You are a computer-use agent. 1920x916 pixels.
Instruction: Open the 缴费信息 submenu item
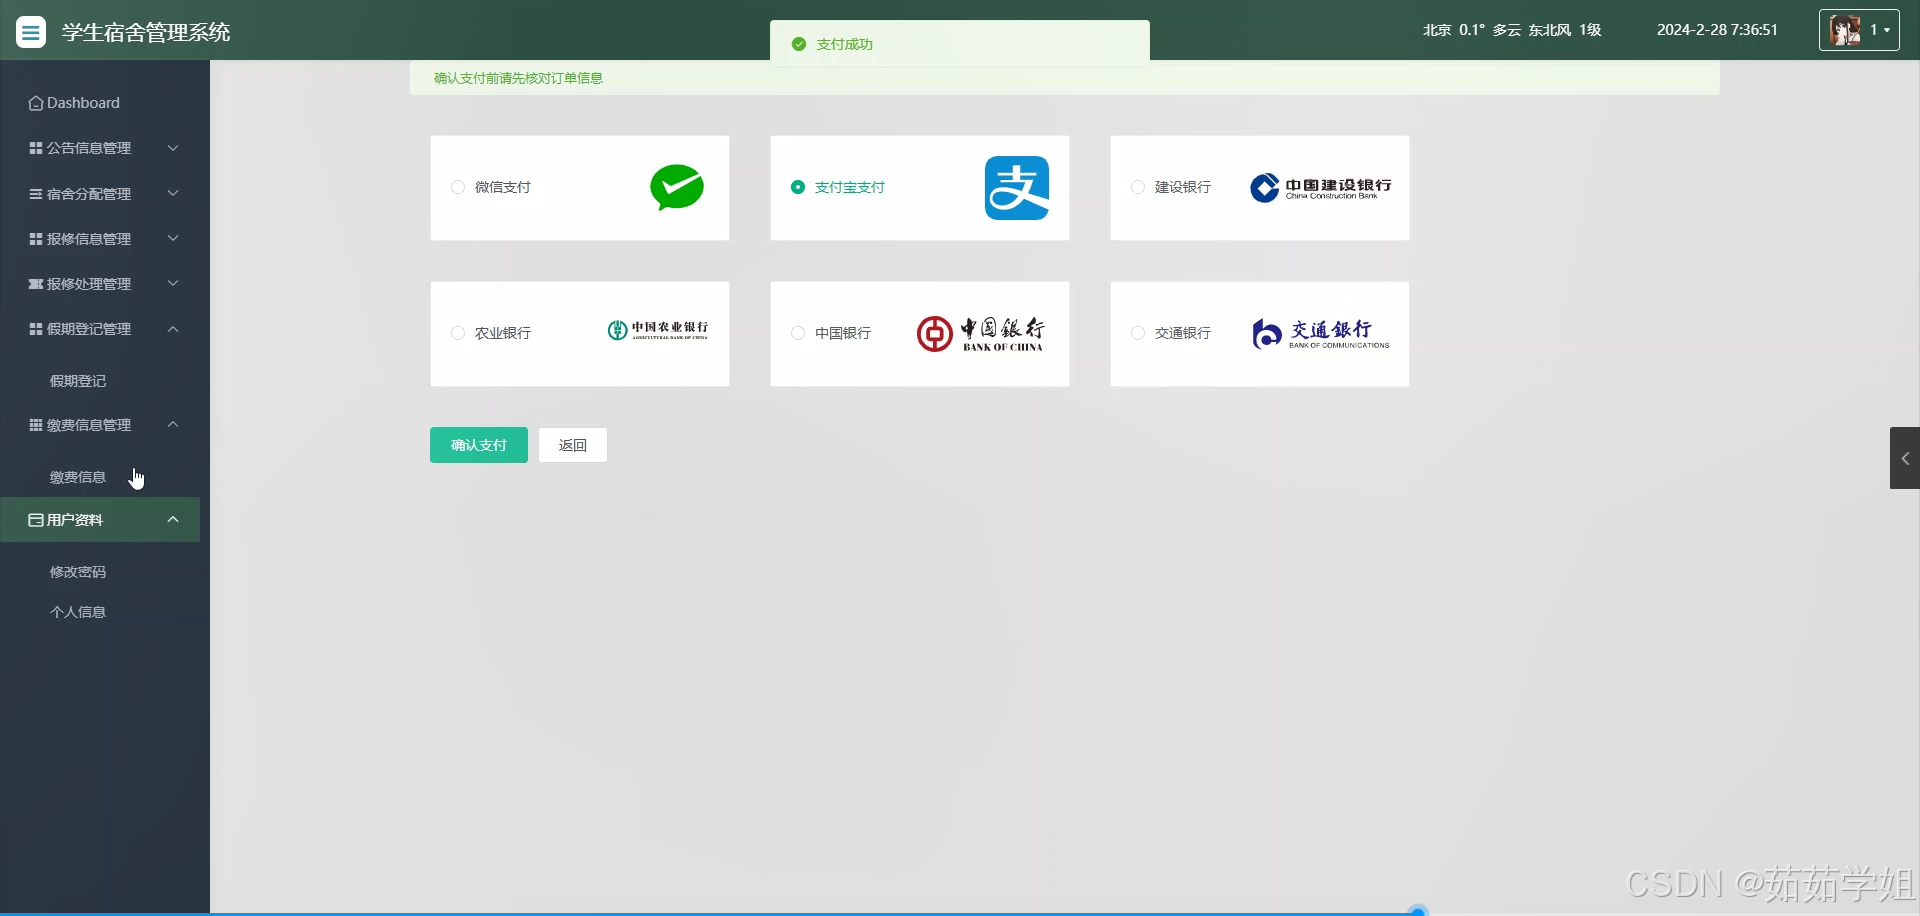78,477
